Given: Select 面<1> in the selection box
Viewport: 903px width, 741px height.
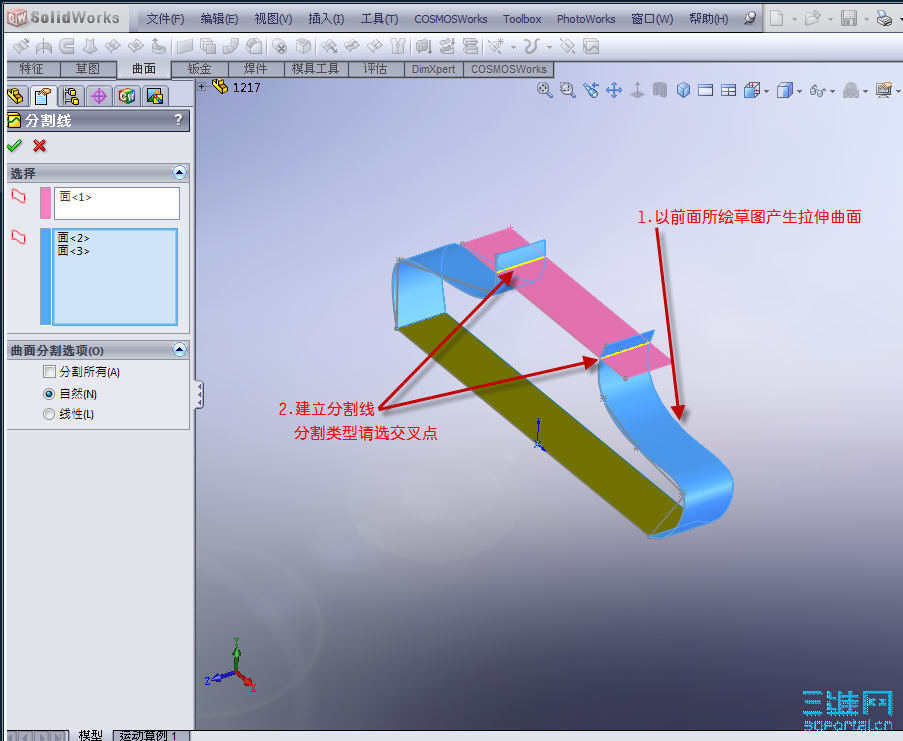Looking at the screenshot, I should click(x=75, y=197).
